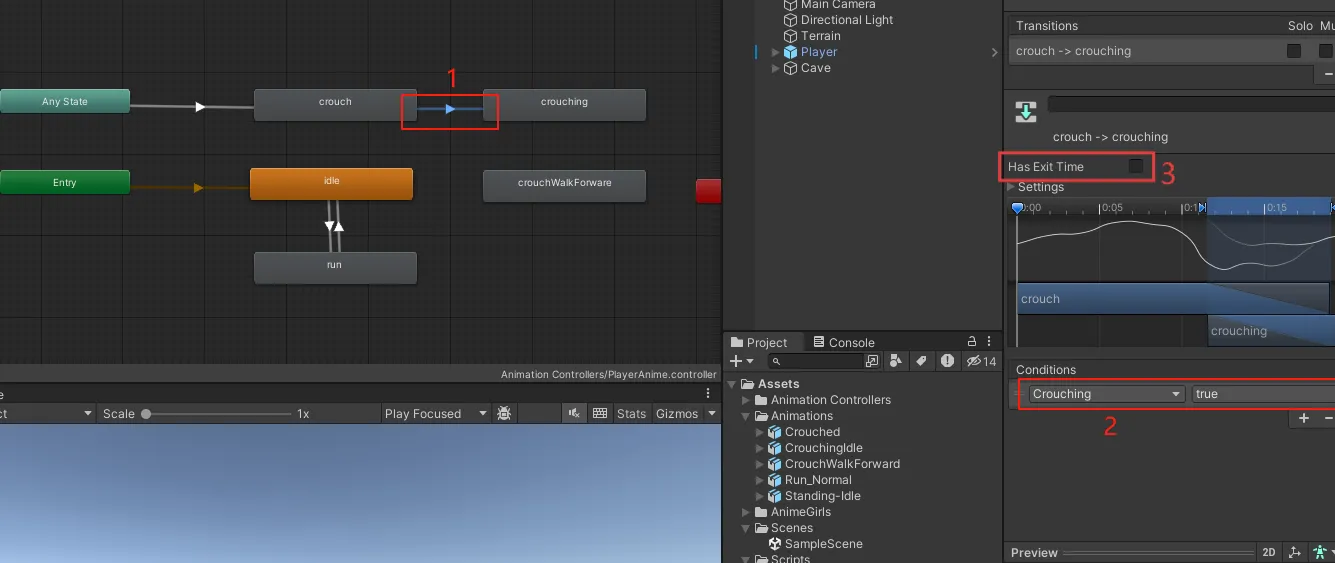Remove condition with the Conditions minus button

pos(1328,419)
